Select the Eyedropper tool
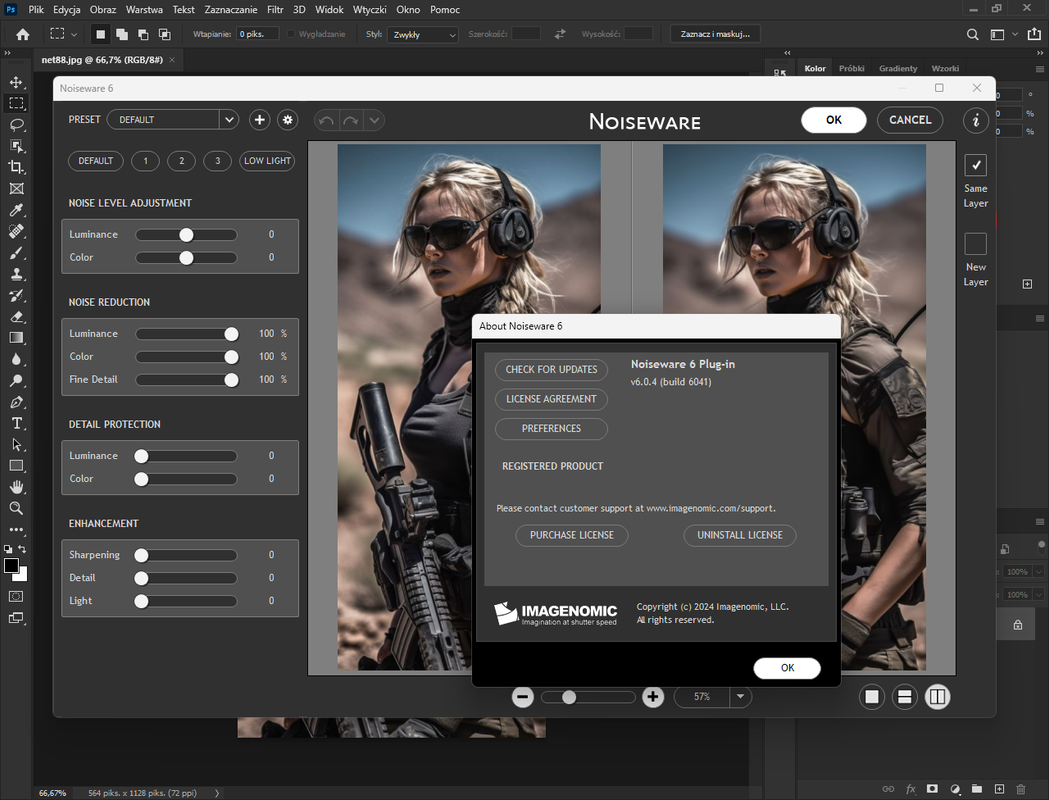Image resolution: width=1049 pixels, height=800 pixels. click(x=16, y=210)
